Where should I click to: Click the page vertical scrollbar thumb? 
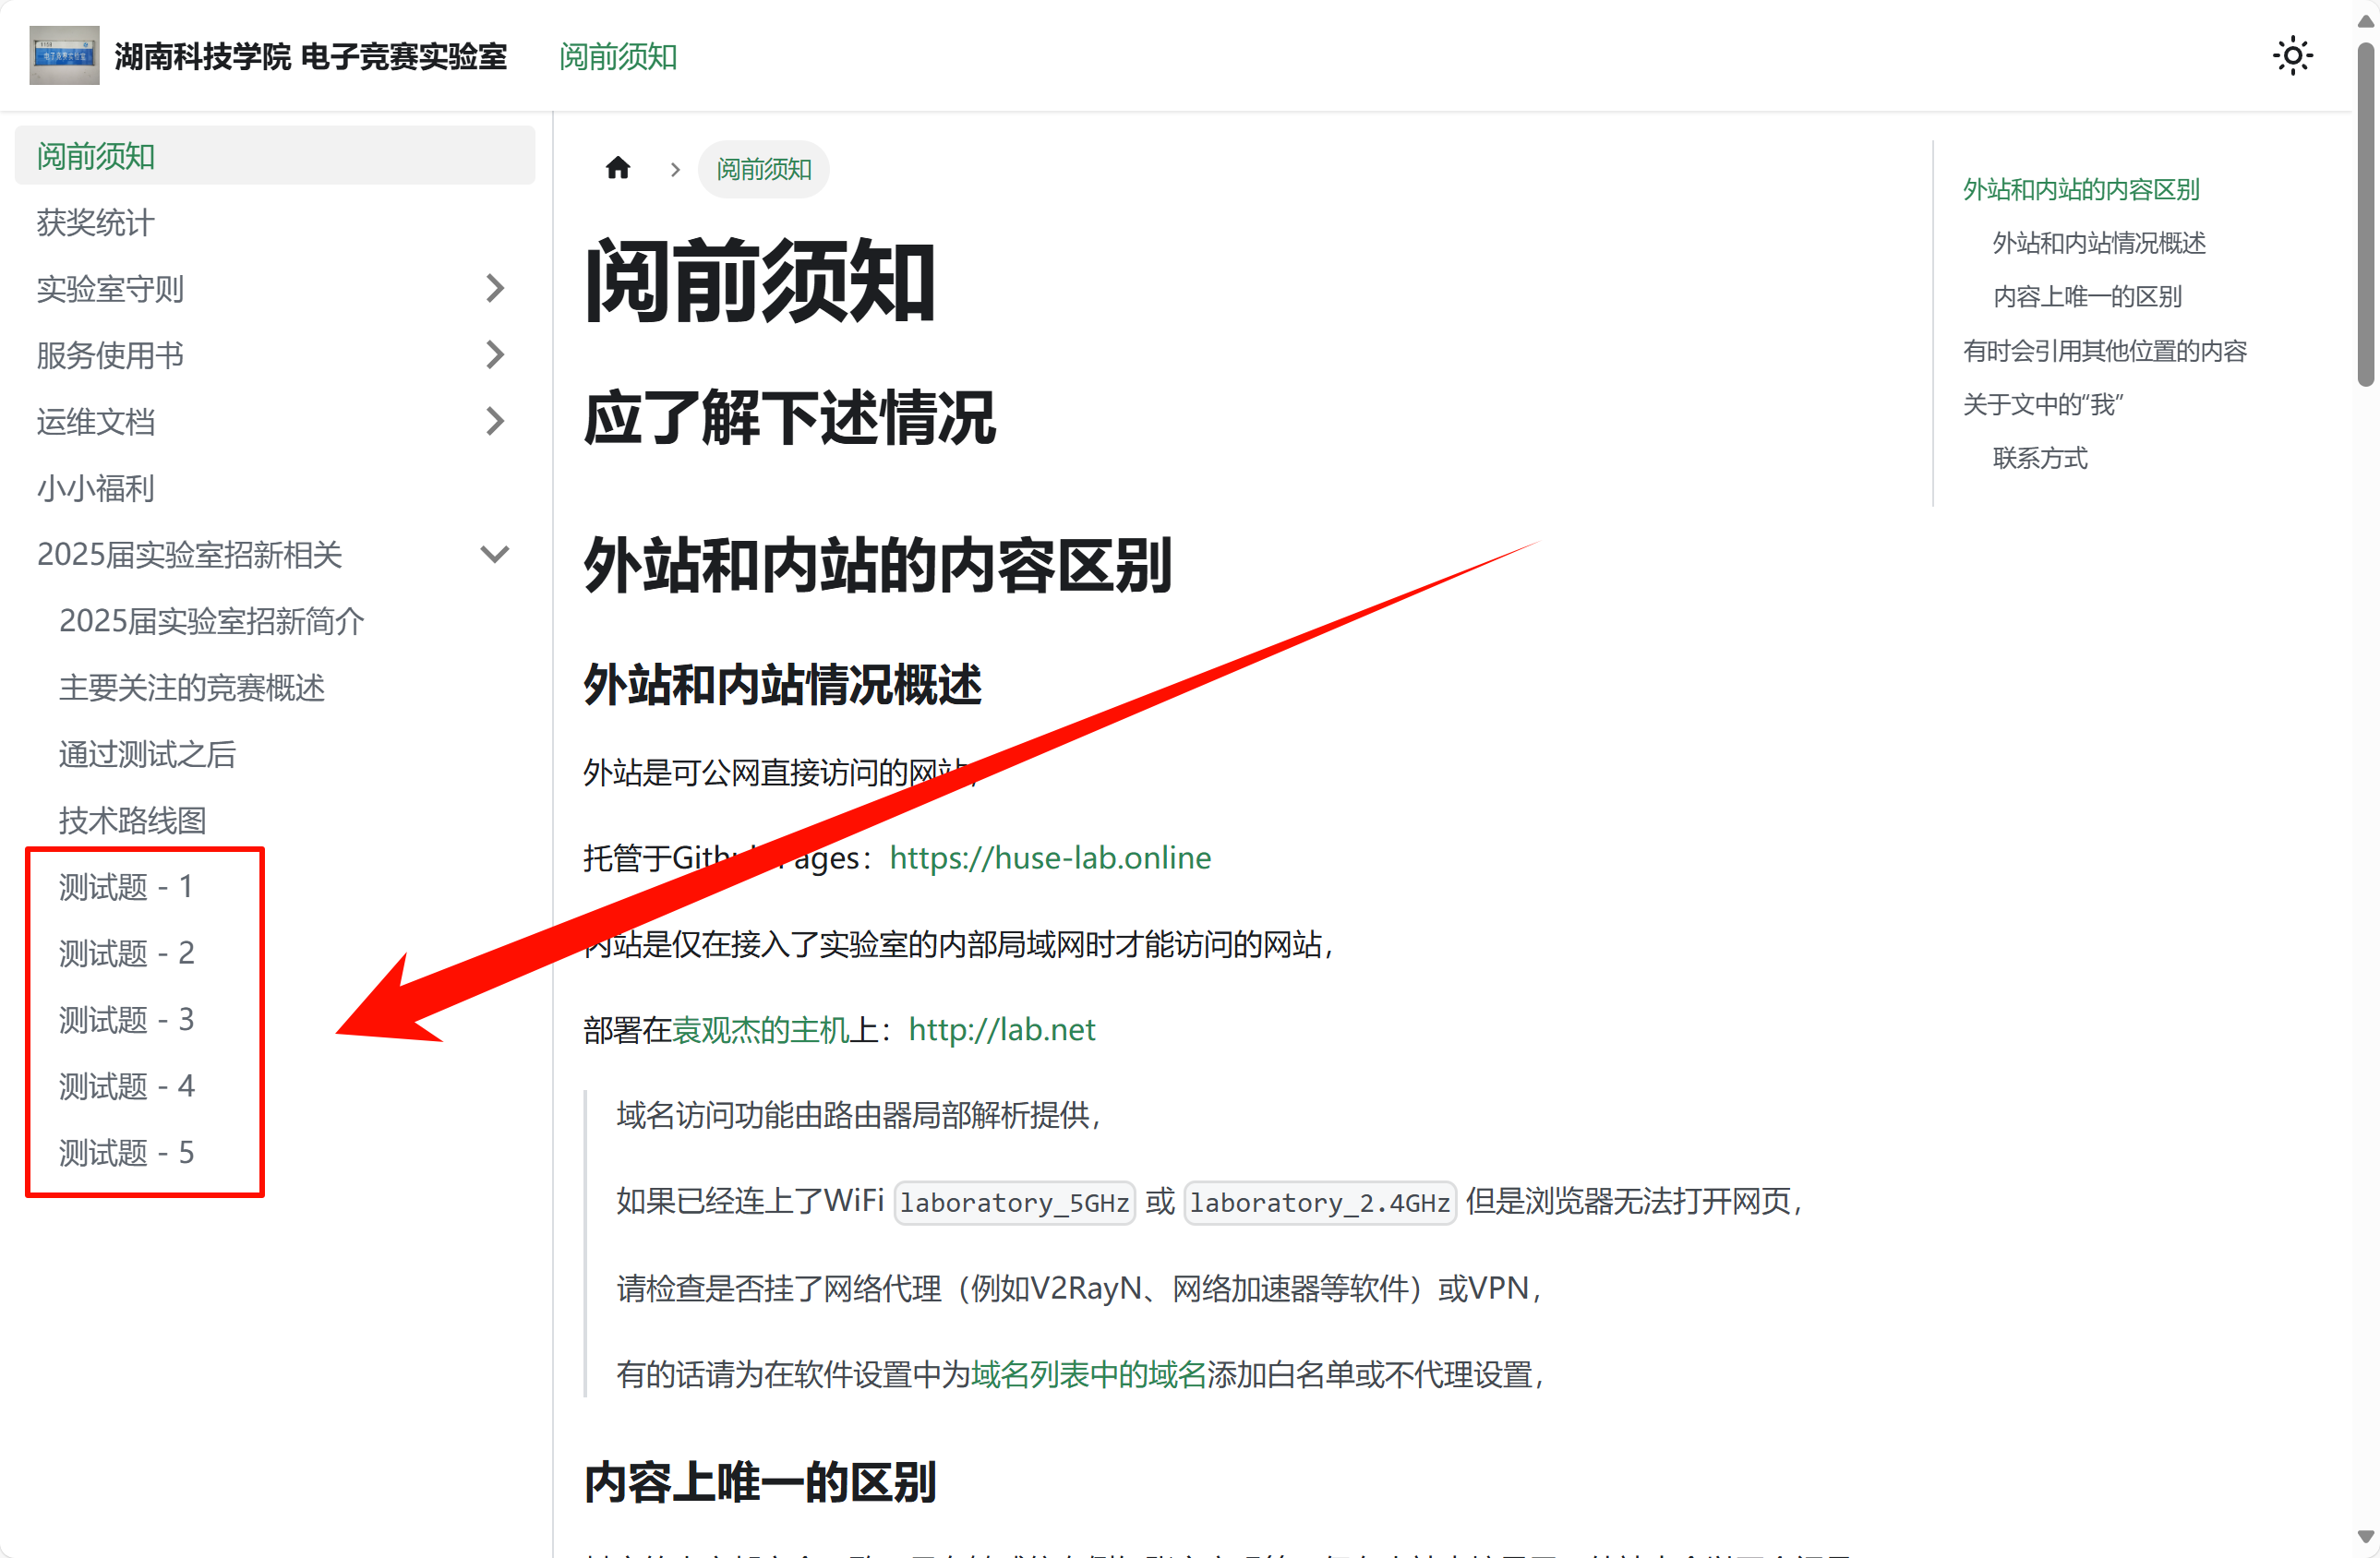[2365, 210]
